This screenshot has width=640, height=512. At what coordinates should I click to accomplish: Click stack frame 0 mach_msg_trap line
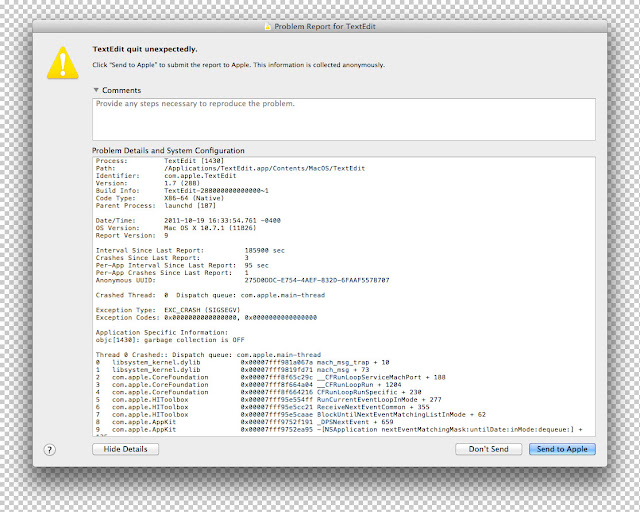pos(242,362)
